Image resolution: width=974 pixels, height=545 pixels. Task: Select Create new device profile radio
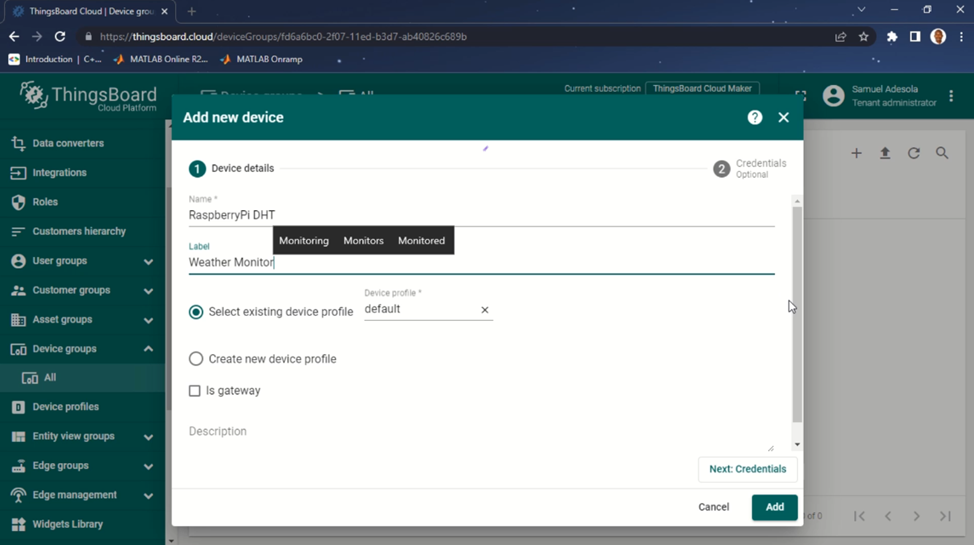pyautogui.click(x=196, y=359)
